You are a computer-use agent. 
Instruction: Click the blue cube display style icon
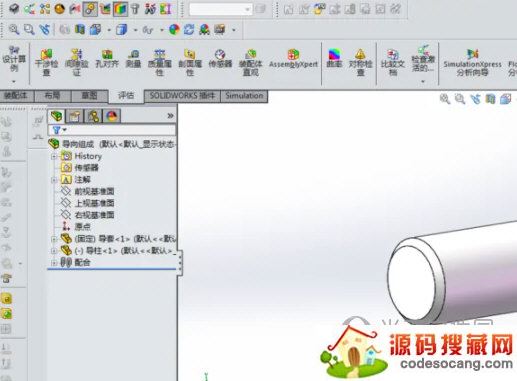(x=122, y=30)
